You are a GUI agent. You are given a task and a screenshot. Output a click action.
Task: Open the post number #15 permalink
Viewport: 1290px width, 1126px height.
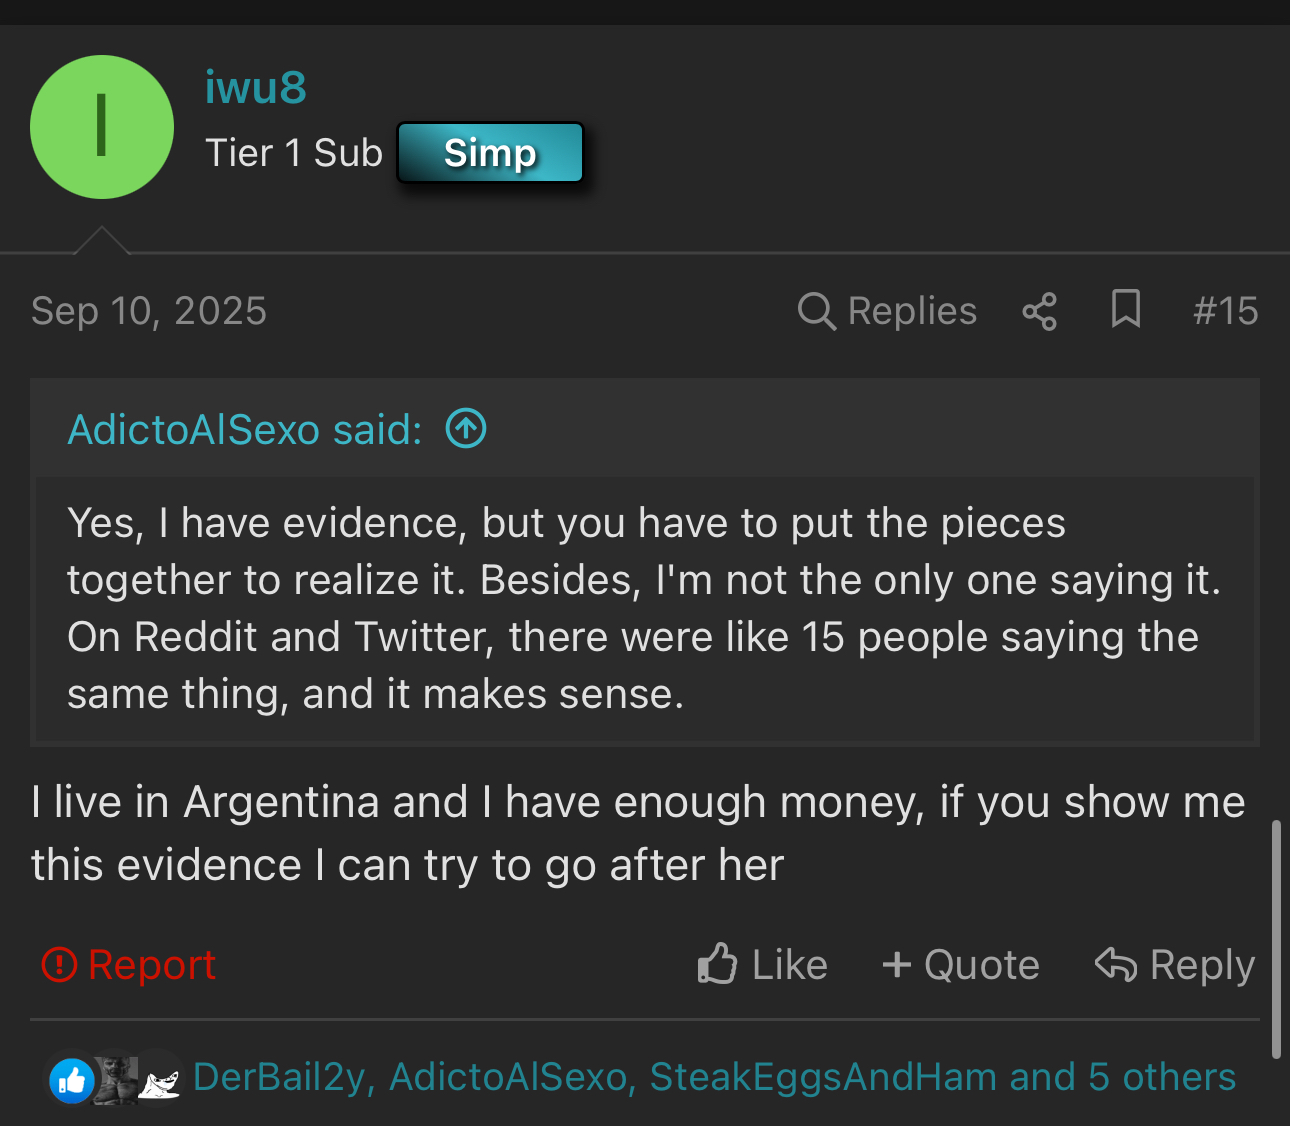click(x=1225, y=311)
